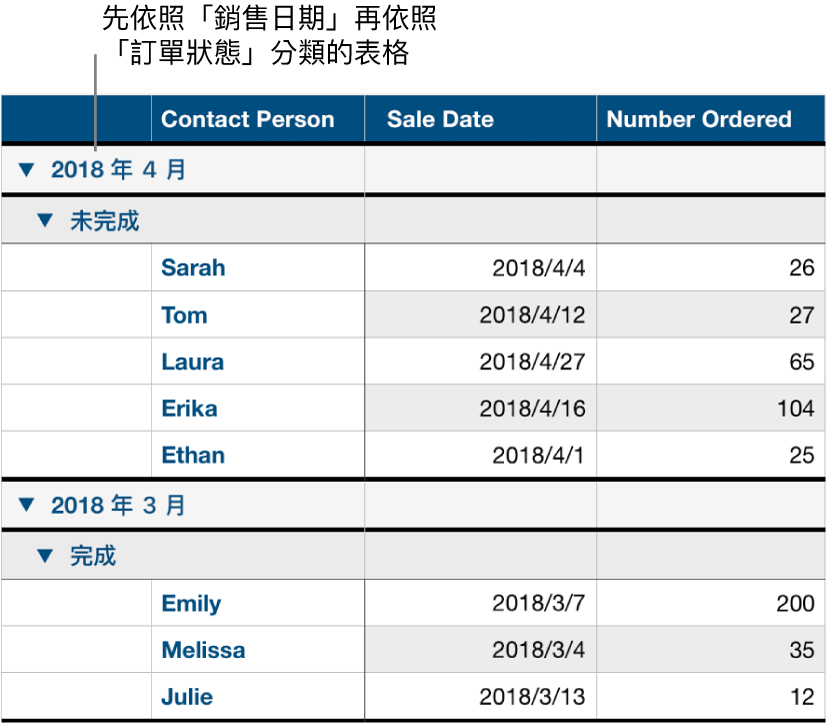Collapse the 2018 年 3 月 group

(26, 505)
